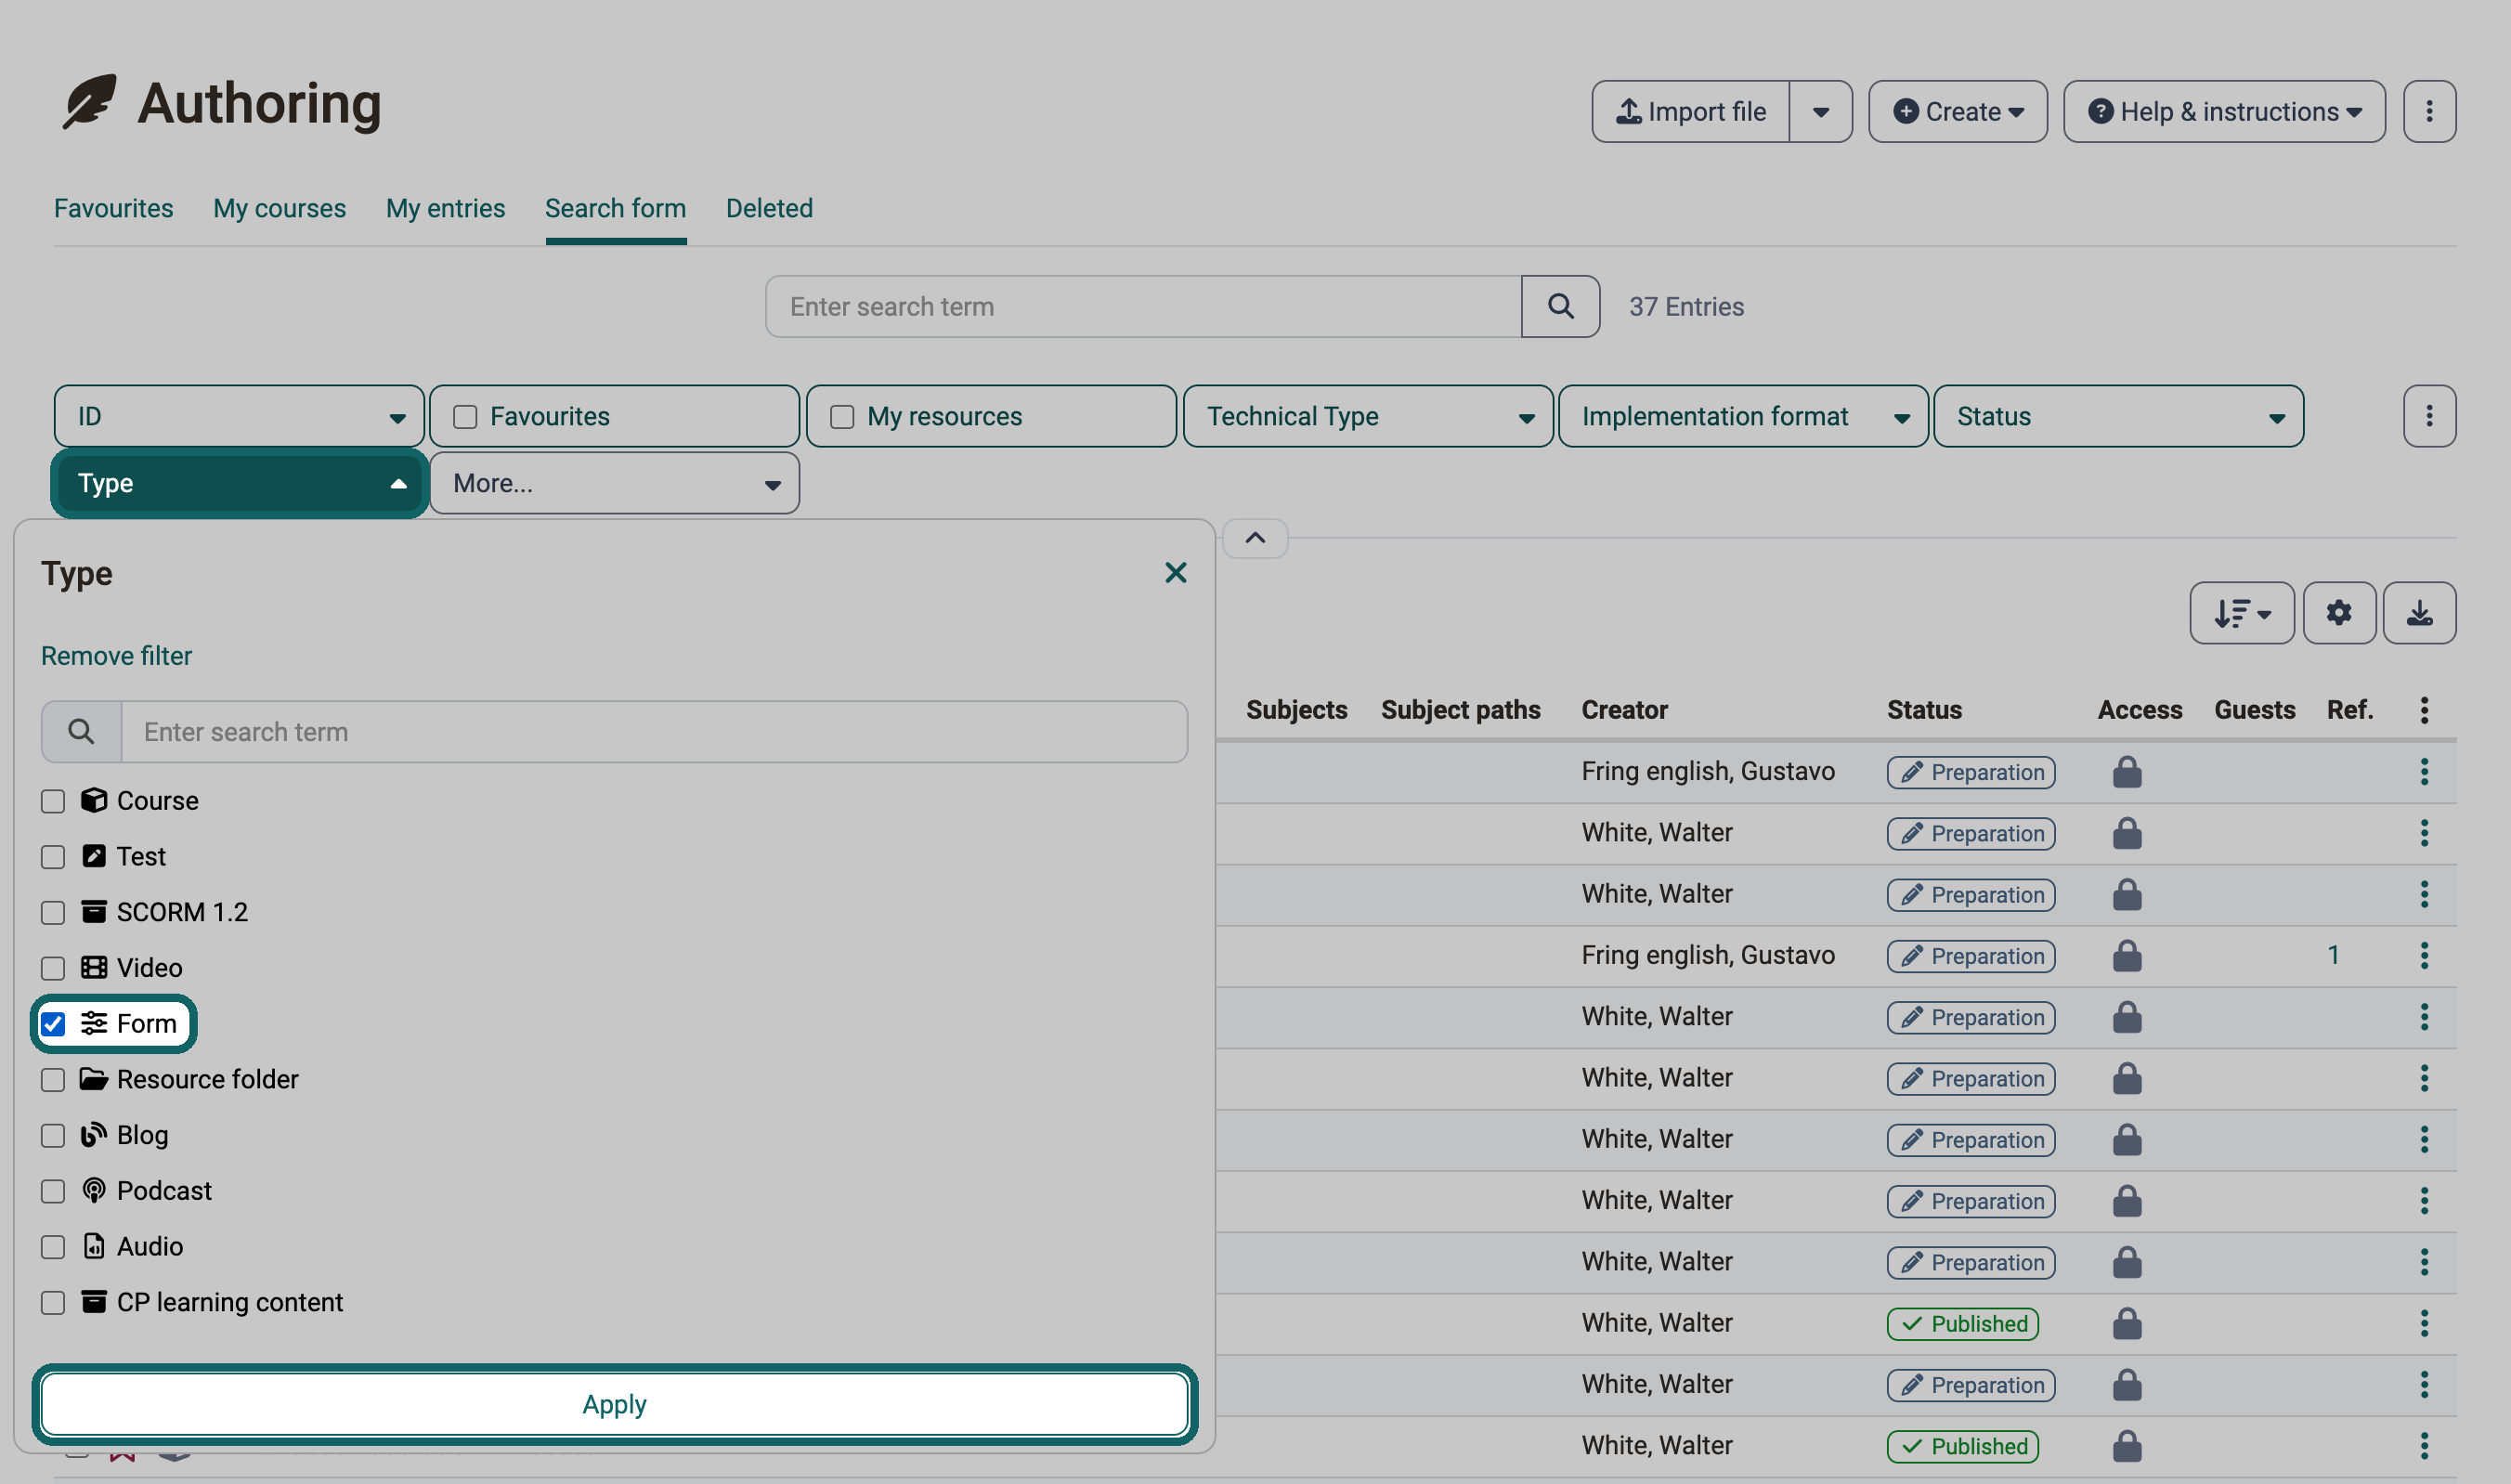Expand the Technical Type dropdown
Viewport: 2511px width, 1484px height.
[x=1367, y=416]
